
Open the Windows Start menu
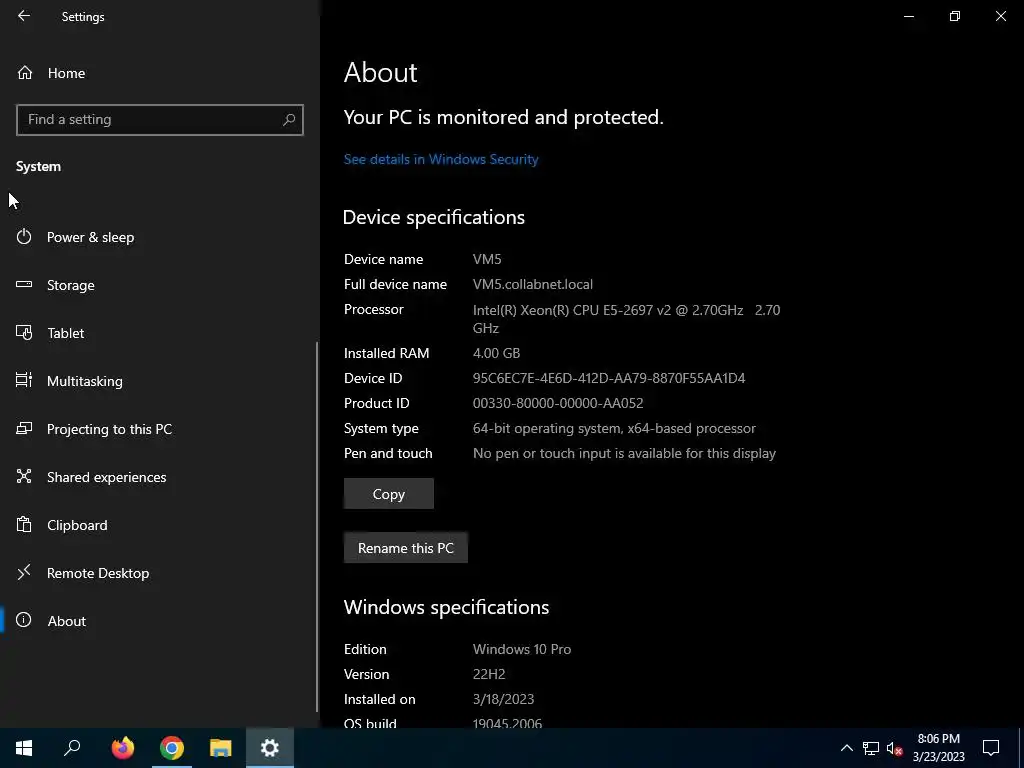(24, 748)
